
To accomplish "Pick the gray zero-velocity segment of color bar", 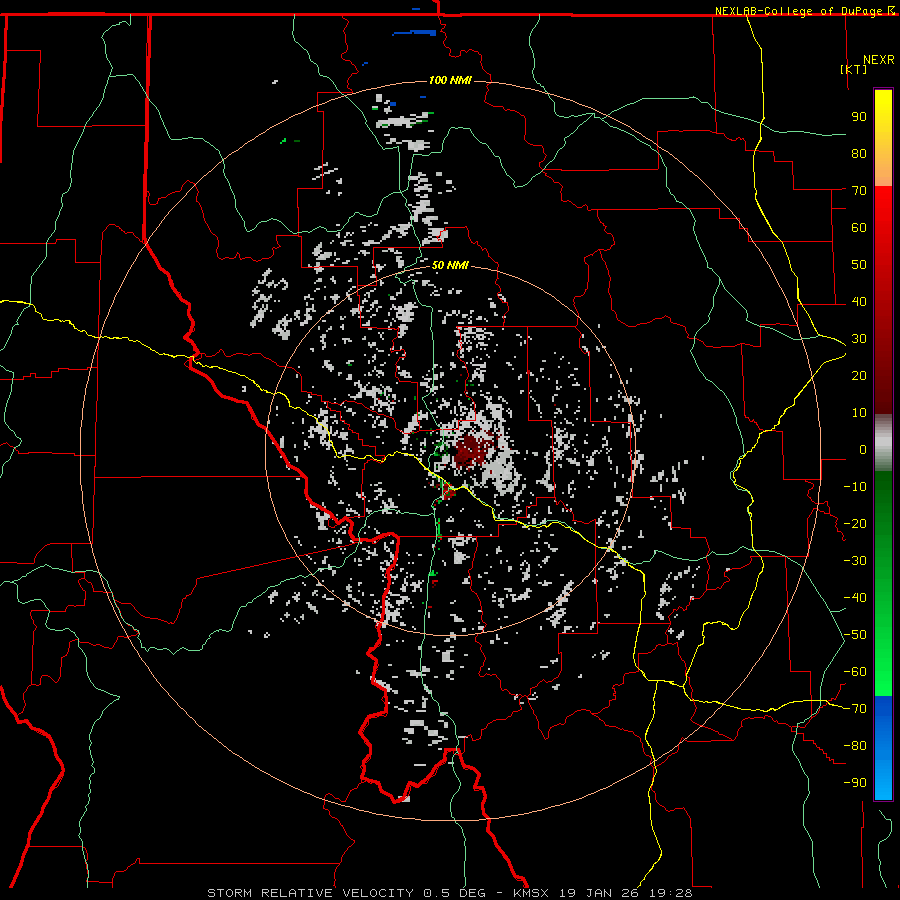I will [x=883, y=443].
